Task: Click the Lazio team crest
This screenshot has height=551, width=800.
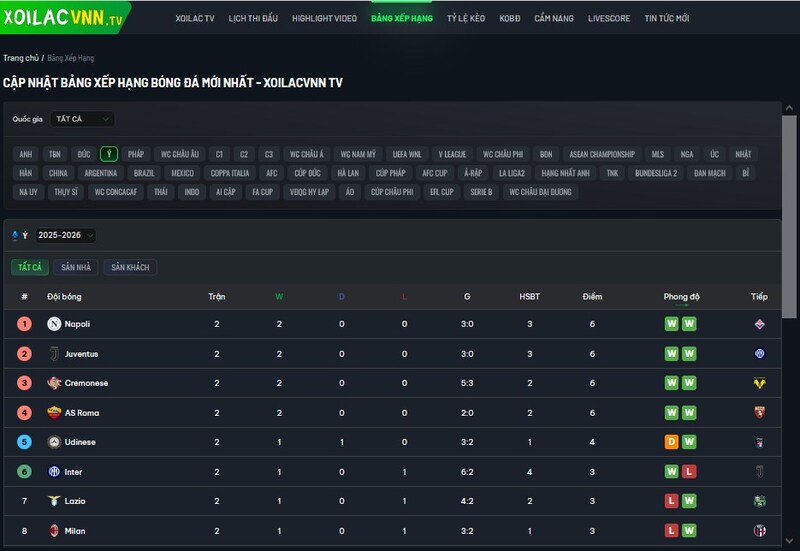Action: click(x=54, y=501)
